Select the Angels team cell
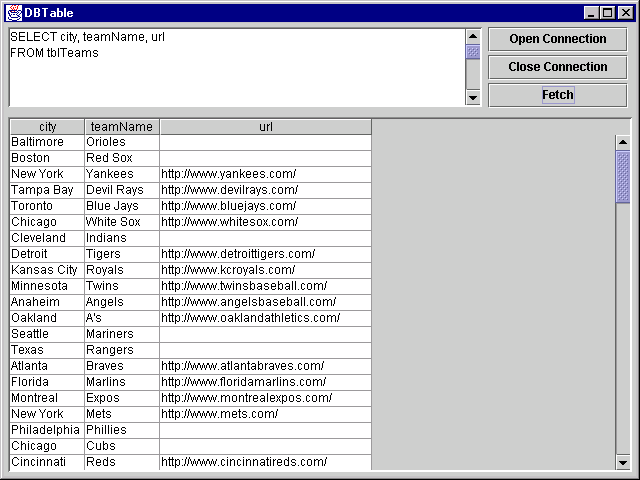 click(122, 302)
